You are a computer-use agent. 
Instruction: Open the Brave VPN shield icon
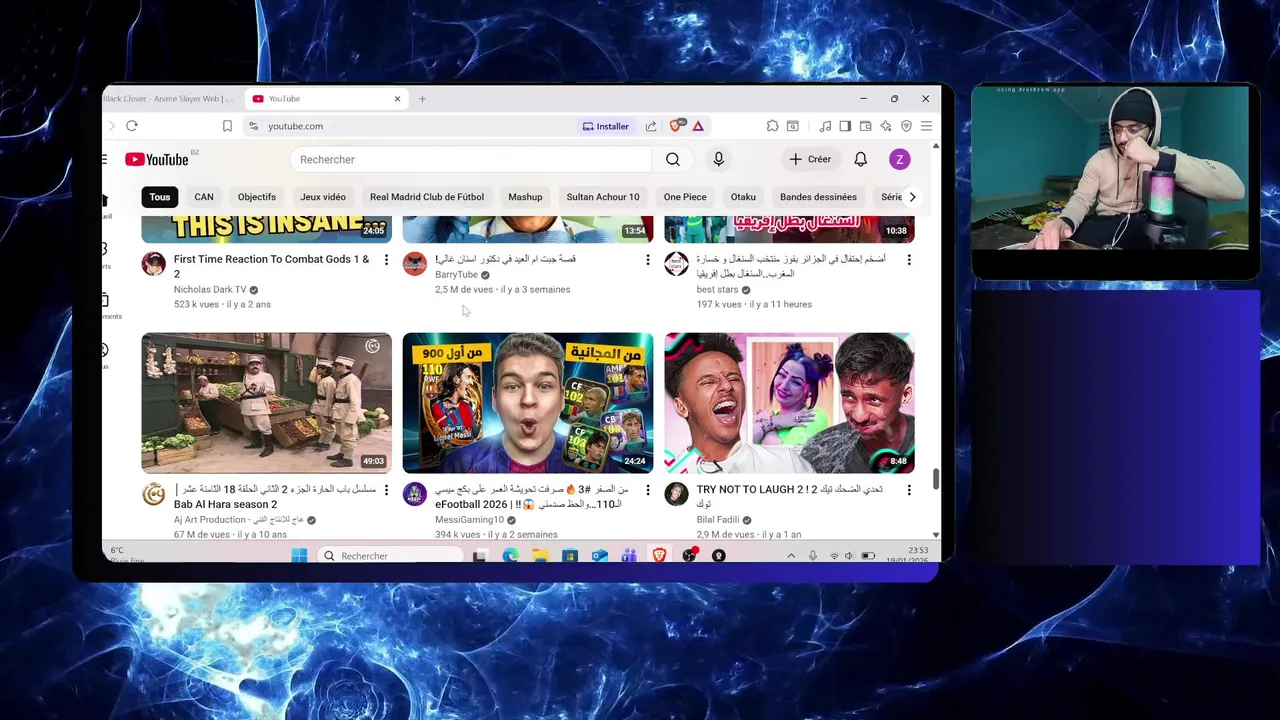906,126
